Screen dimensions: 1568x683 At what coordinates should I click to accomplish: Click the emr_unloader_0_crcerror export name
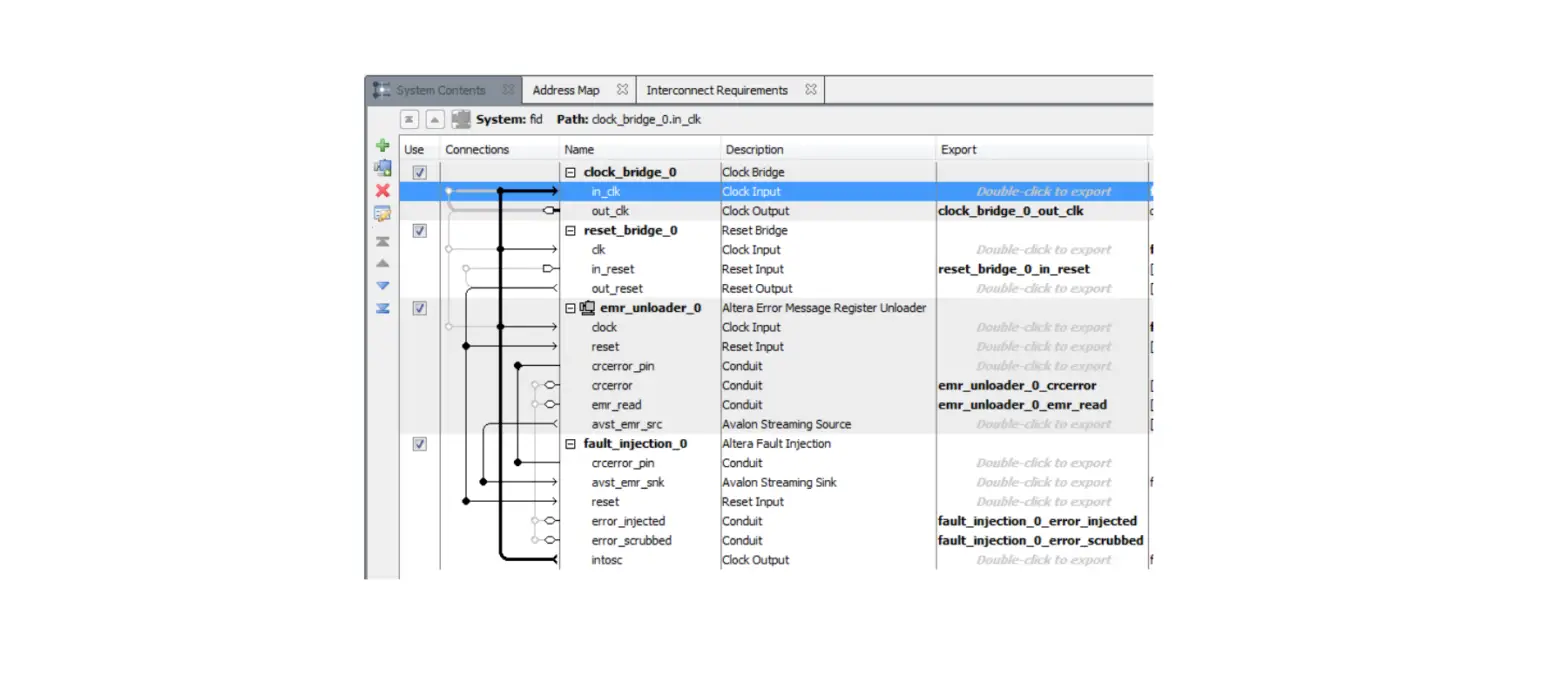[x=1017, y=385]
